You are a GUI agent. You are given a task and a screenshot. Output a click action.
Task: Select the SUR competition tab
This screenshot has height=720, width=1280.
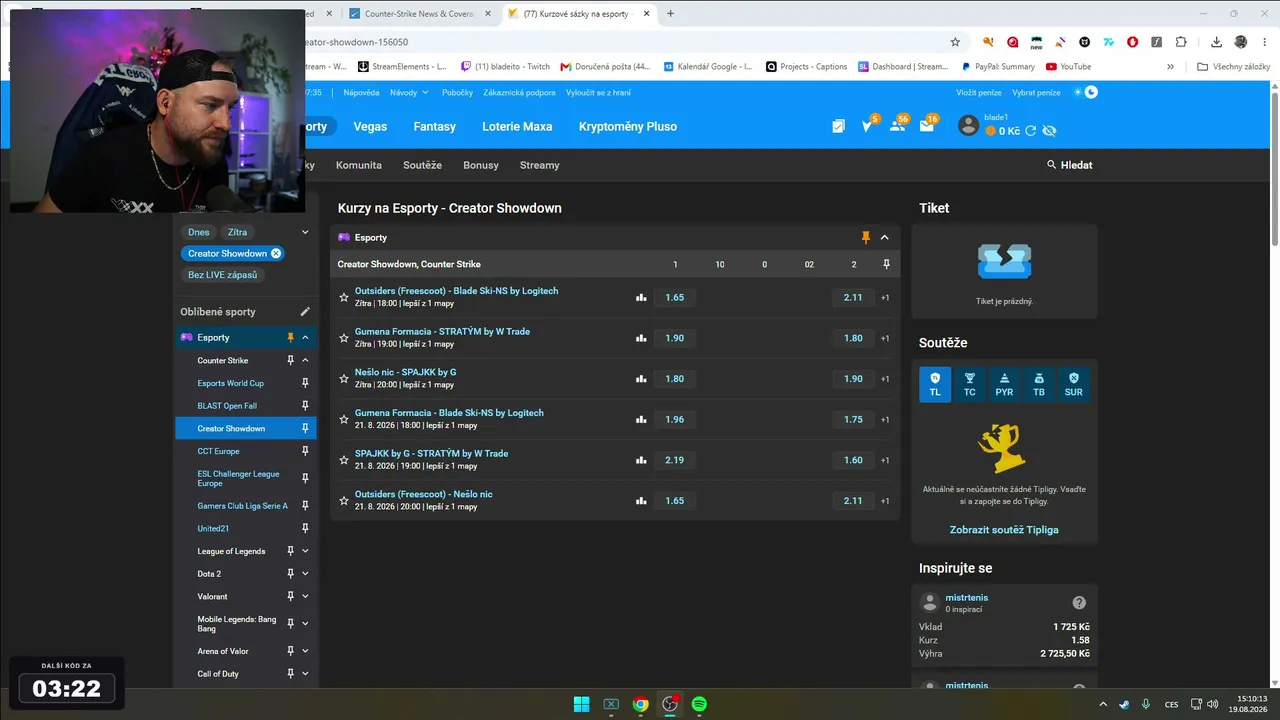tap(1073, 384)
